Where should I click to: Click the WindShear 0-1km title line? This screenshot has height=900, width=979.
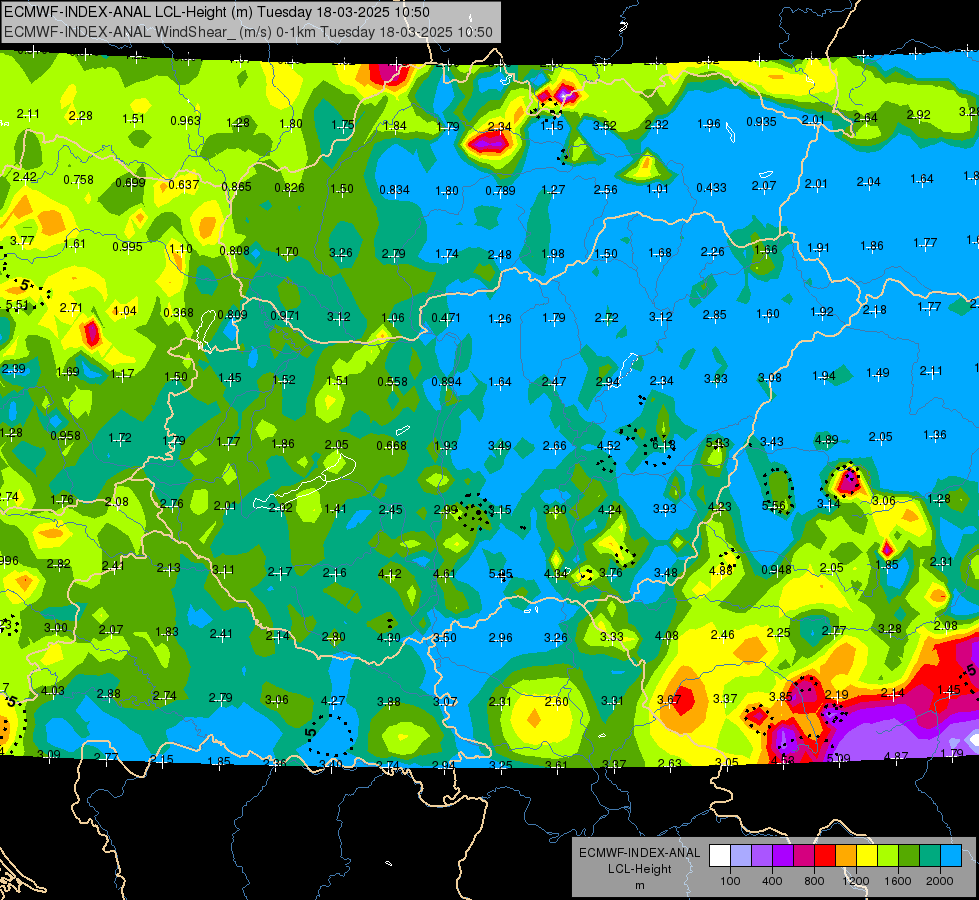point(248,32)
